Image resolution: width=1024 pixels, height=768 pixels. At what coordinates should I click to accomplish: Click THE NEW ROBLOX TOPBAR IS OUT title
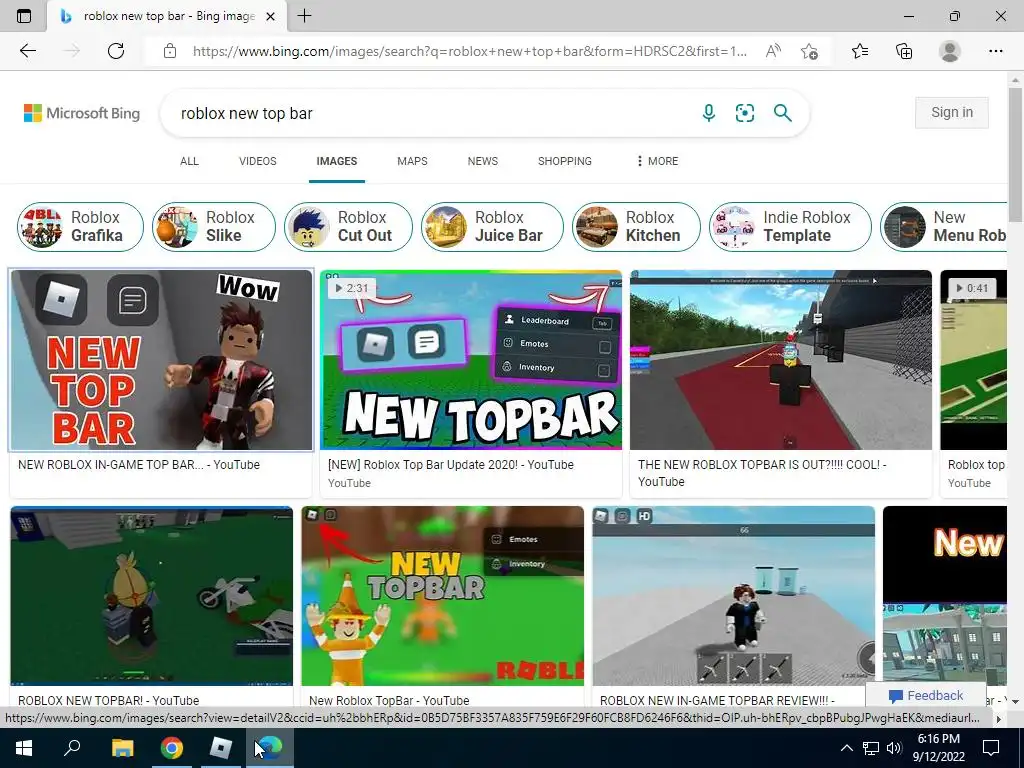762,473
